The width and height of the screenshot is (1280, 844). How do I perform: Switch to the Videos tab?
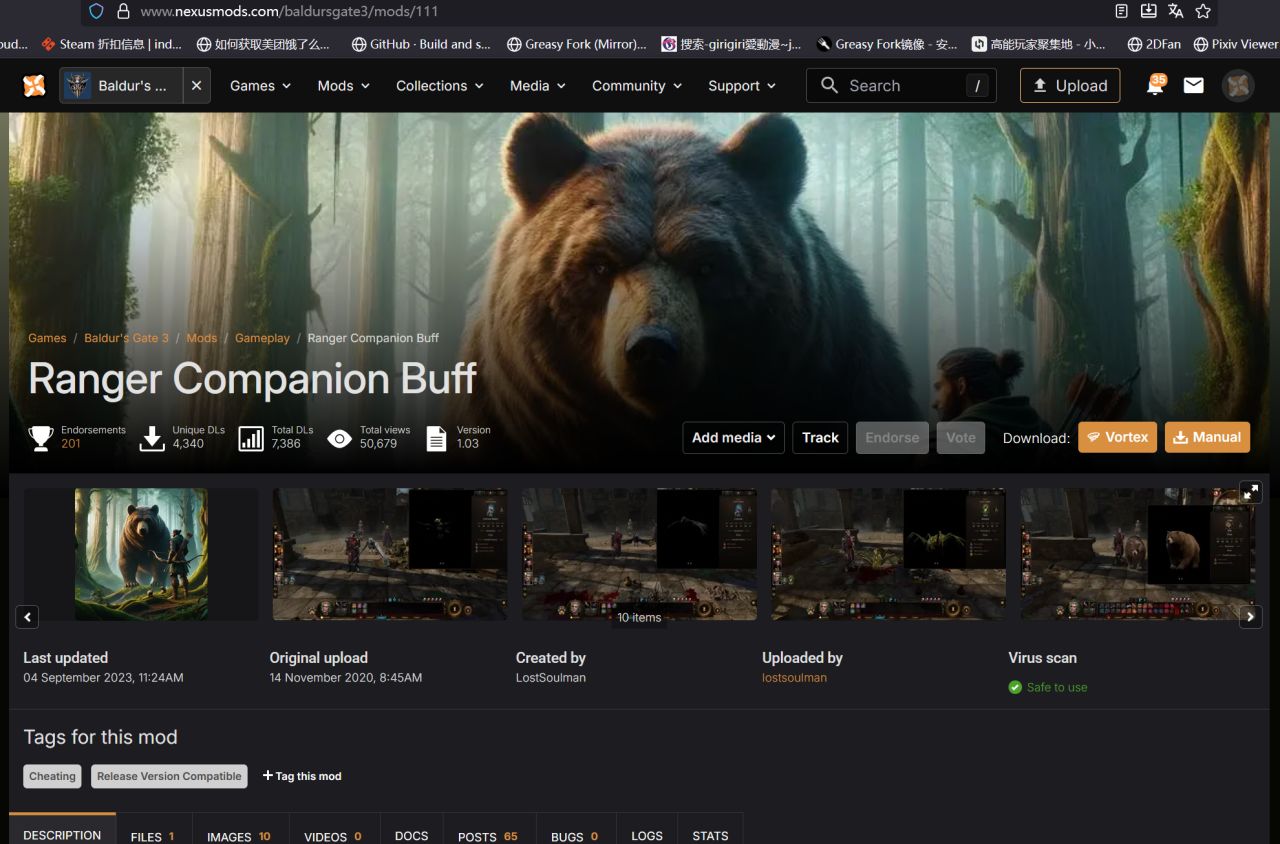click(x=334, y=830)
